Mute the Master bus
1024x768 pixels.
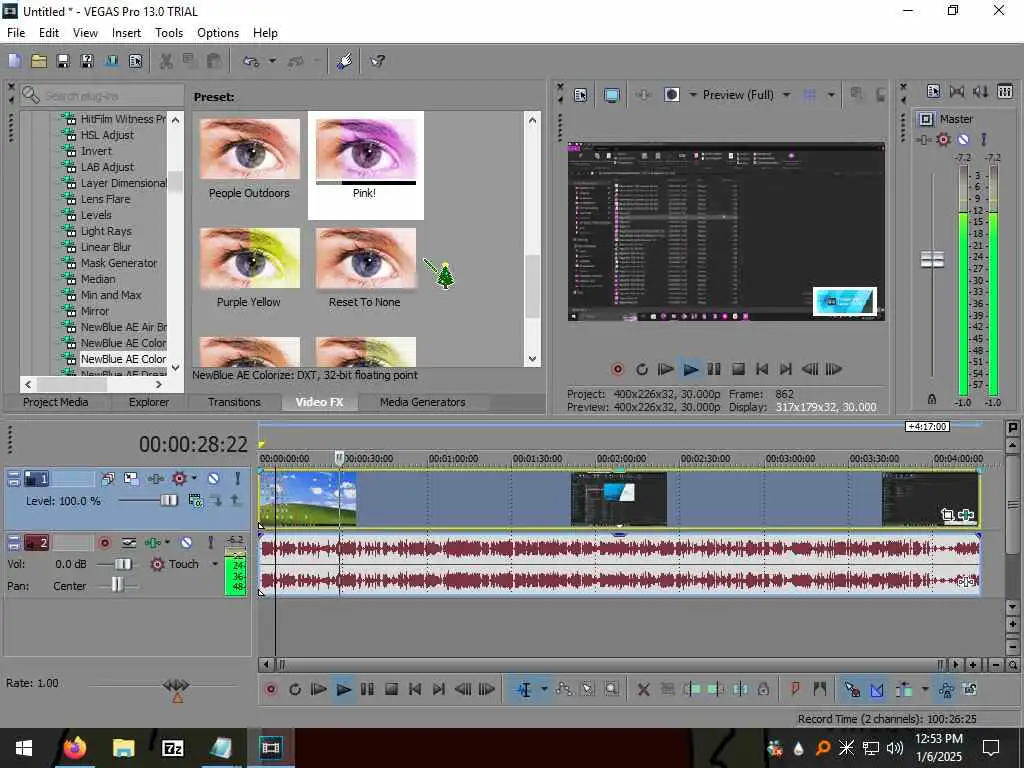pos(963,139)
